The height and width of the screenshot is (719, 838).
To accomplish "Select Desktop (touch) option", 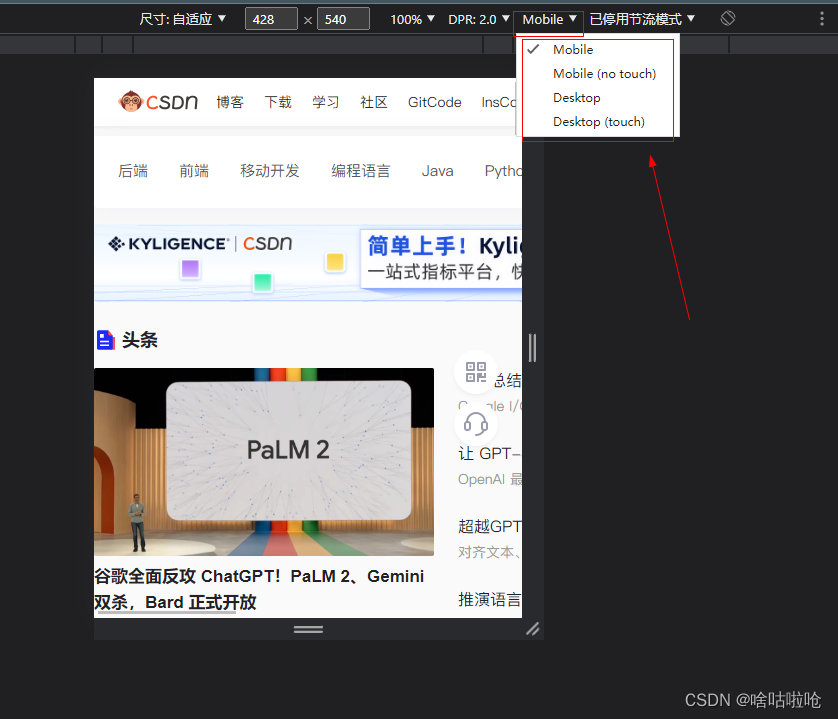I will click(598, 122).
